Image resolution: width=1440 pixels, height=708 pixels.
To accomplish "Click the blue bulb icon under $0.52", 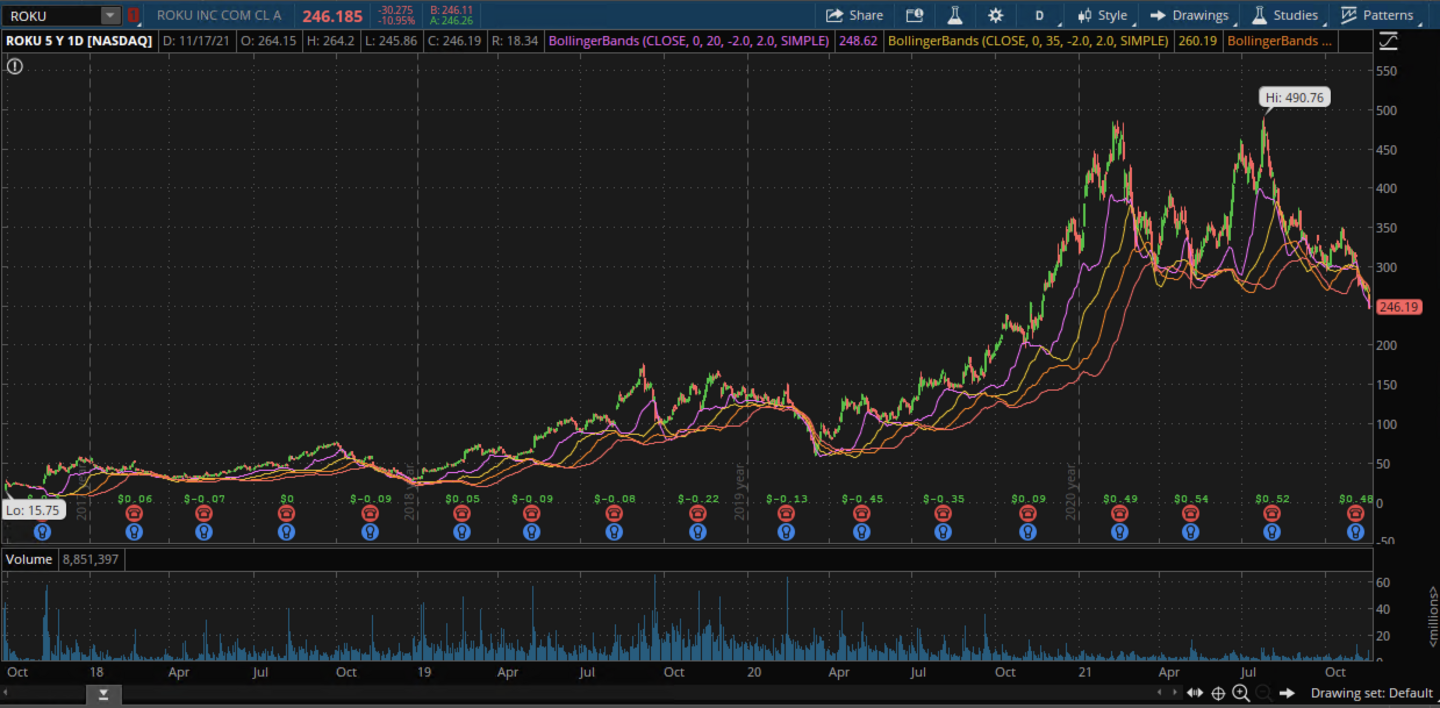I will 1270,532.
